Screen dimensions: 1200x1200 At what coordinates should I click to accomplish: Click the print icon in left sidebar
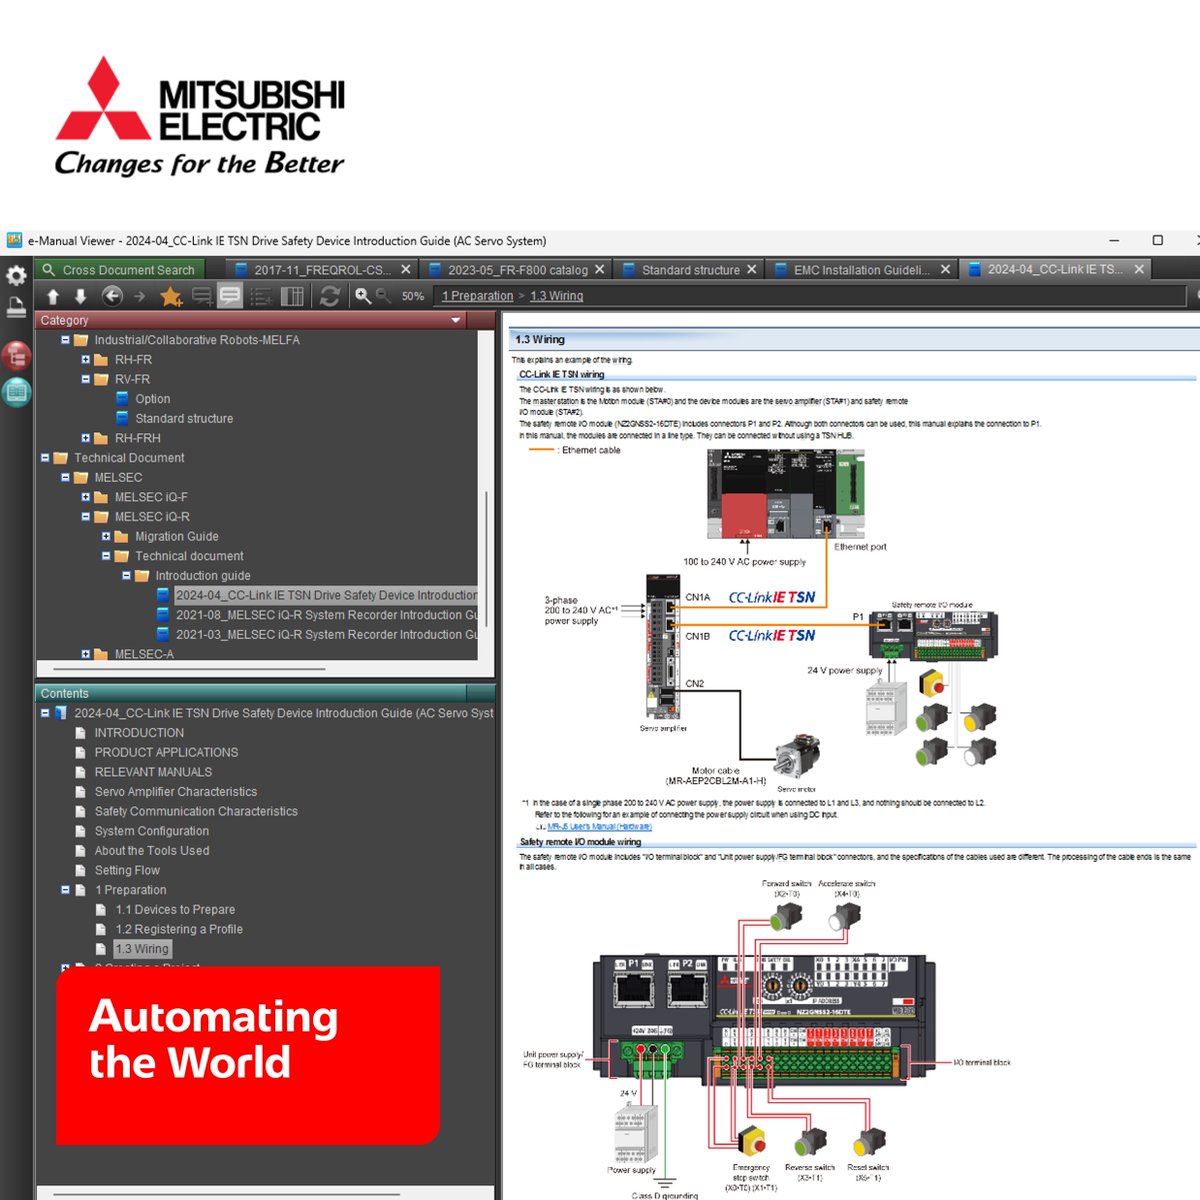(16, 307)
